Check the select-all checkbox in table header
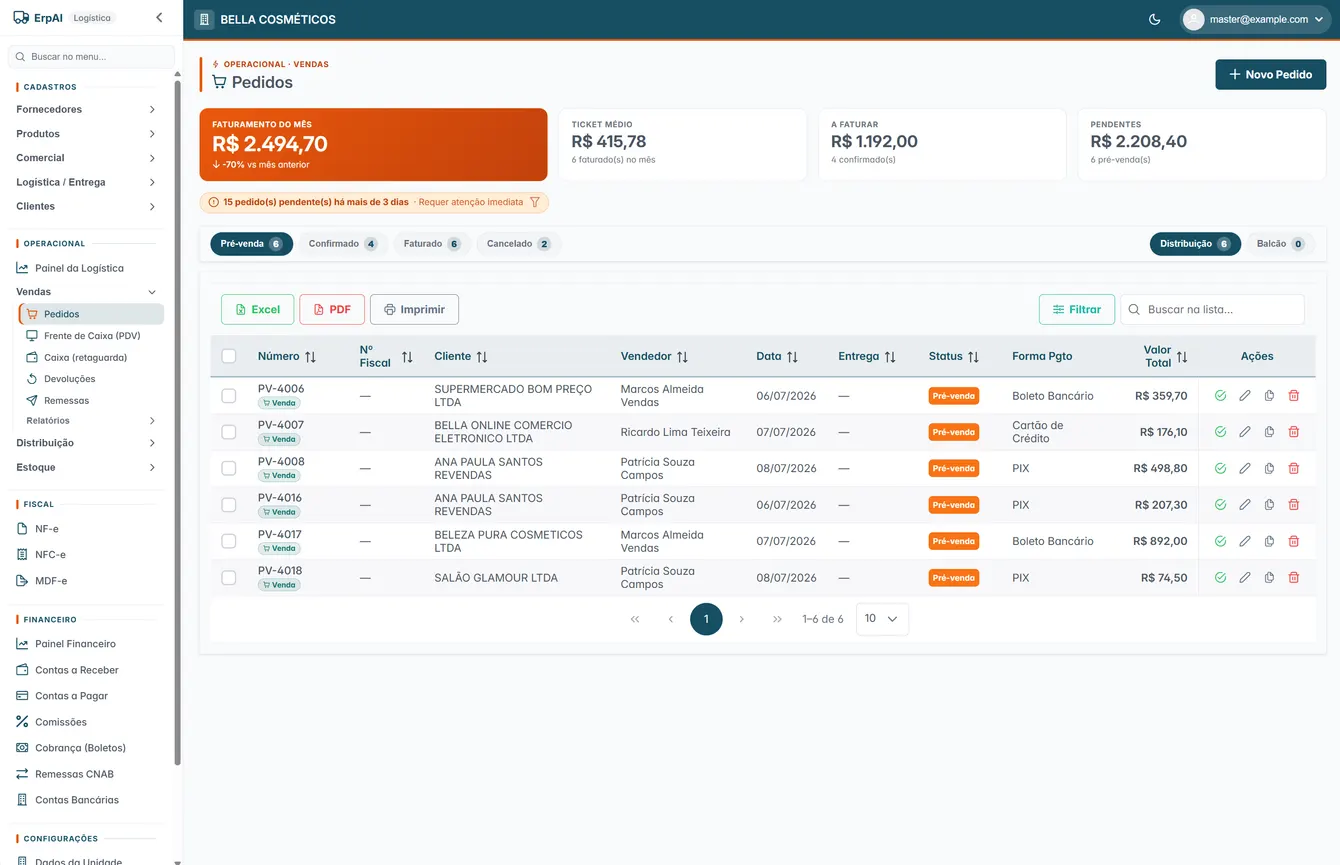The width and height of the screenshot is (1340, 865). tap(229, 356)
